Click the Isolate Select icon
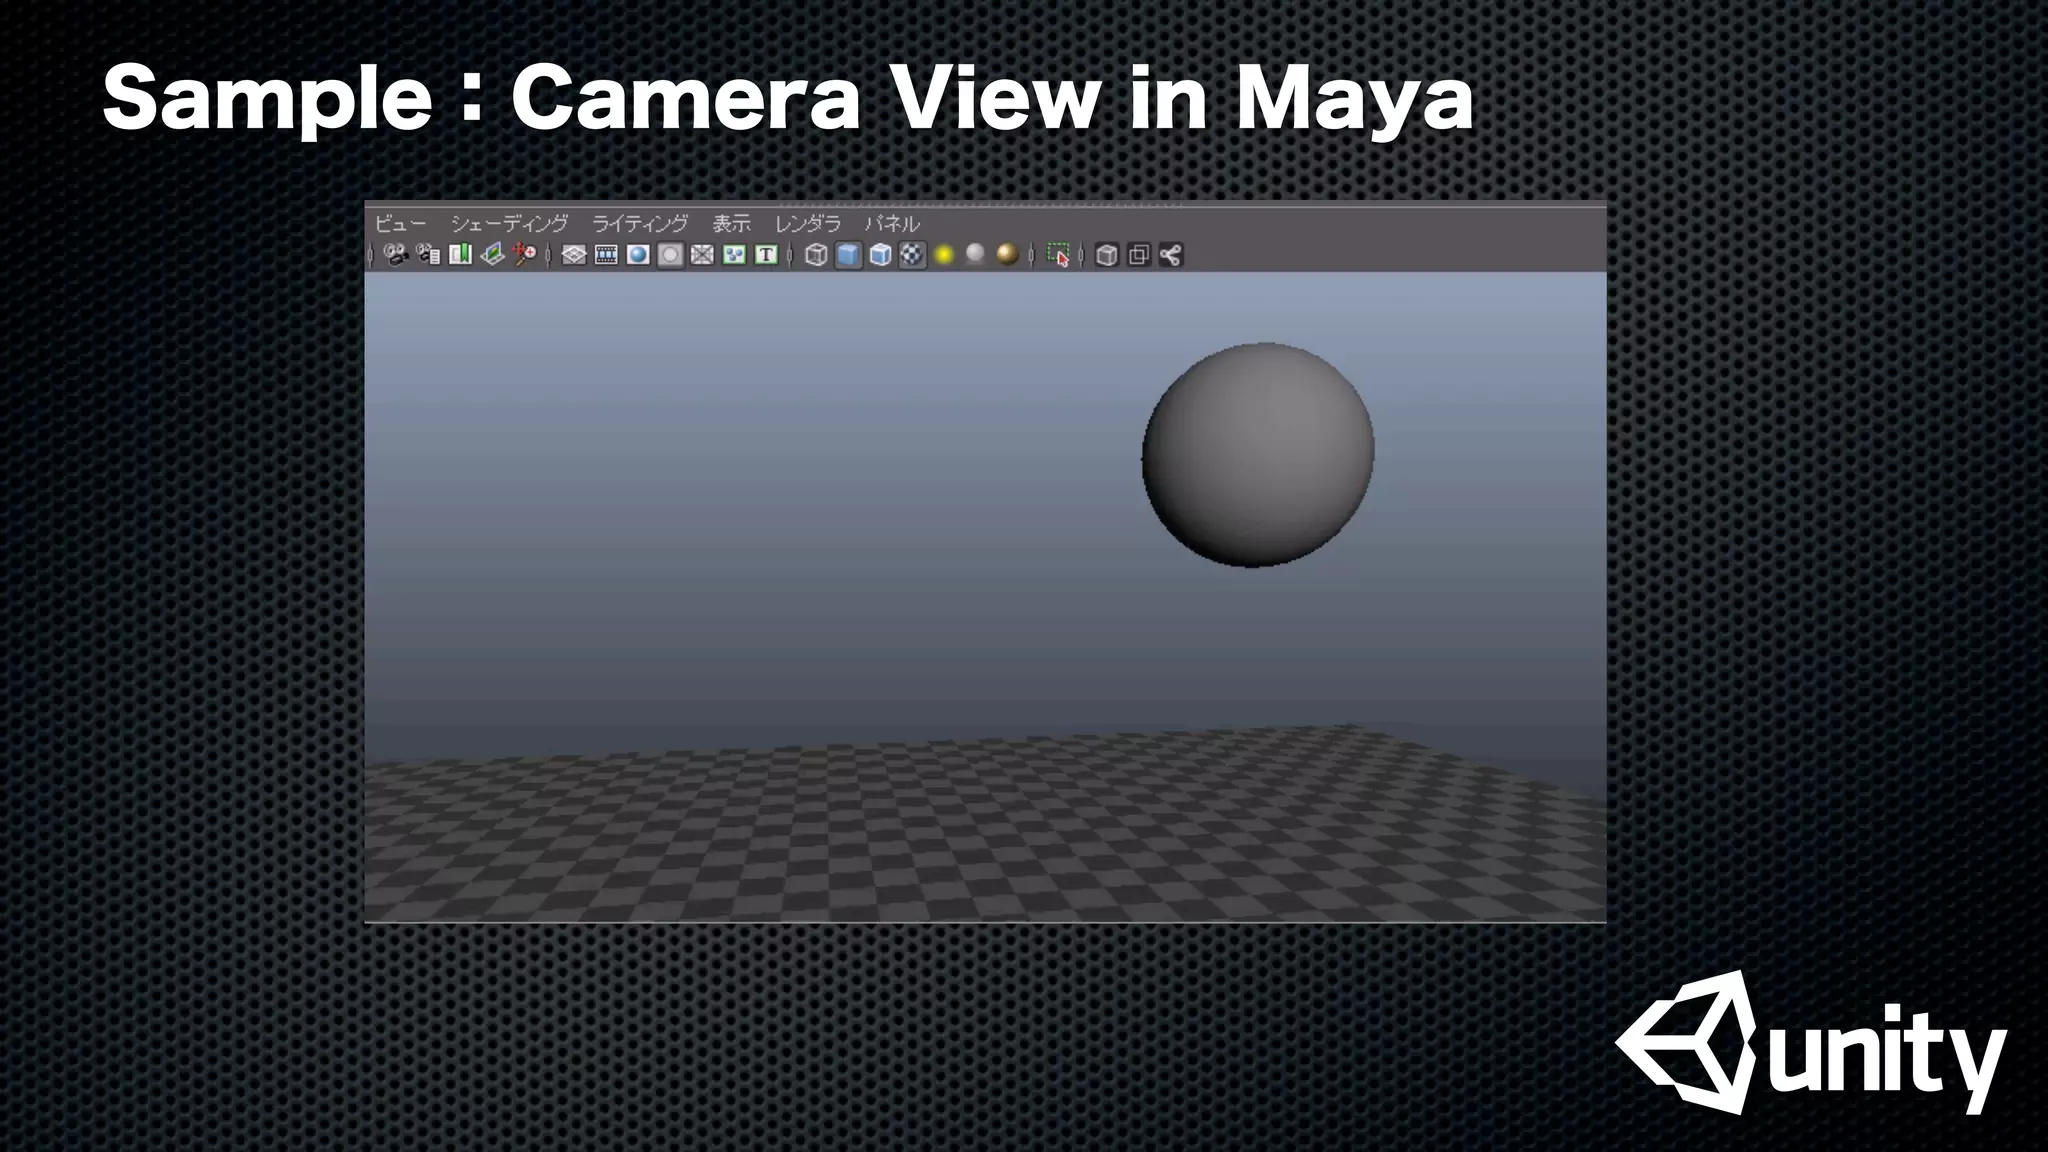This screenshot has width=2048, height=1152. pos(1058,255)
